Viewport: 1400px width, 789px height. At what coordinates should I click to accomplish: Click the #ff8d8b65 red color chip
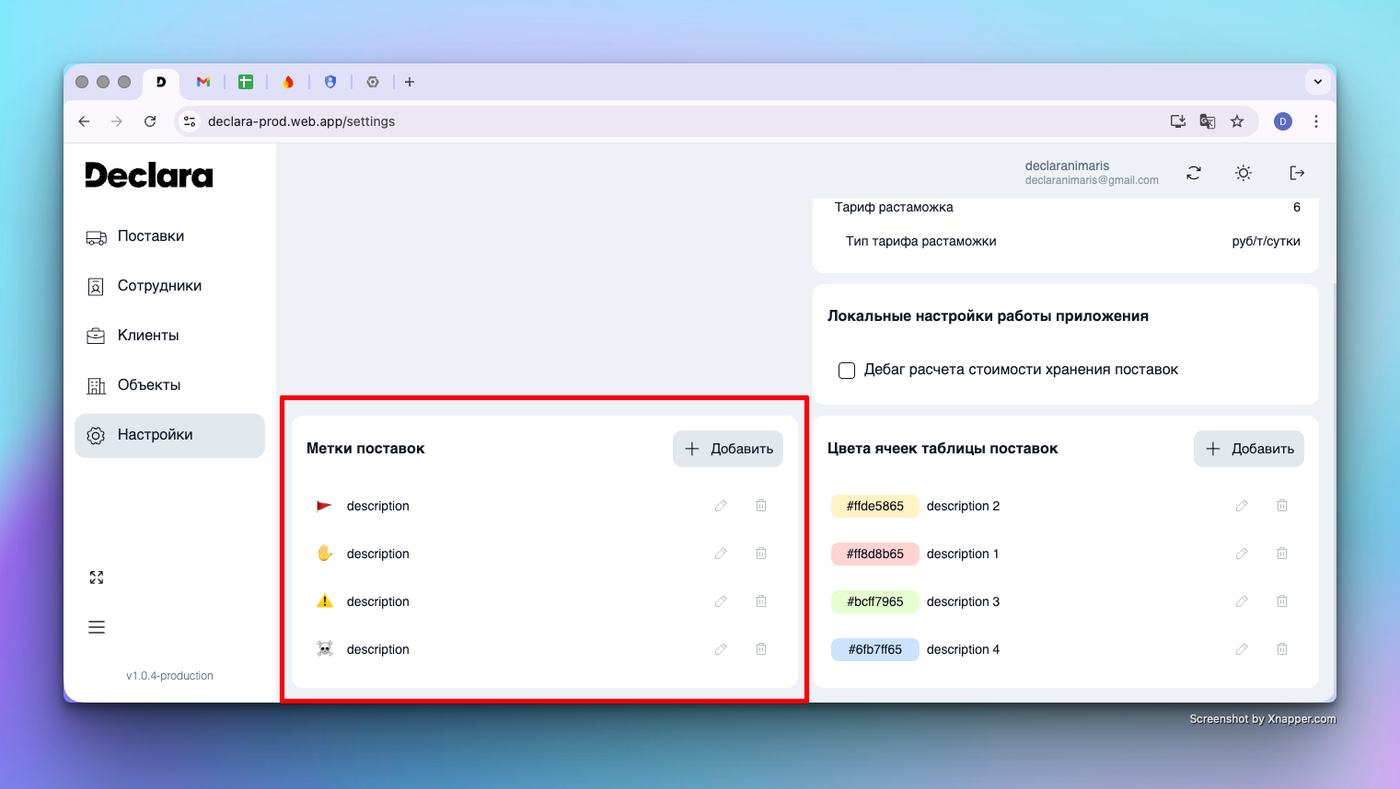click(x=875, y=554)
